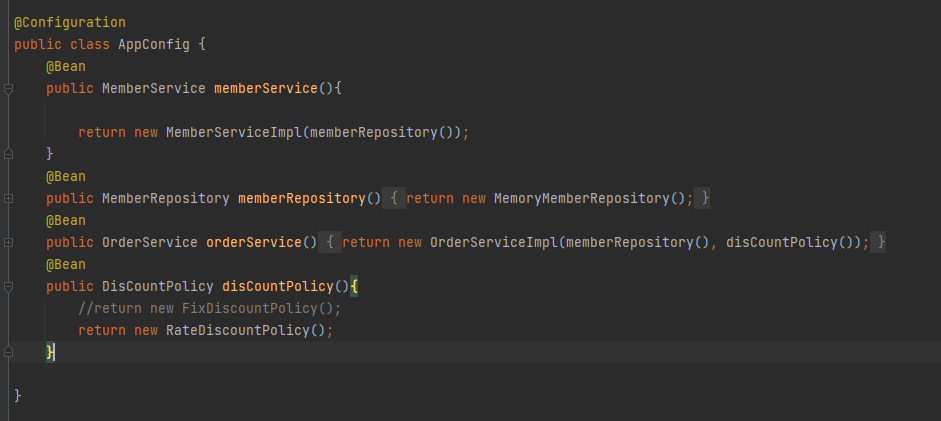This screenshot has width=941, height=421.
Task: Click MemoryMemberRepository in the folded body
Action: 582,199
